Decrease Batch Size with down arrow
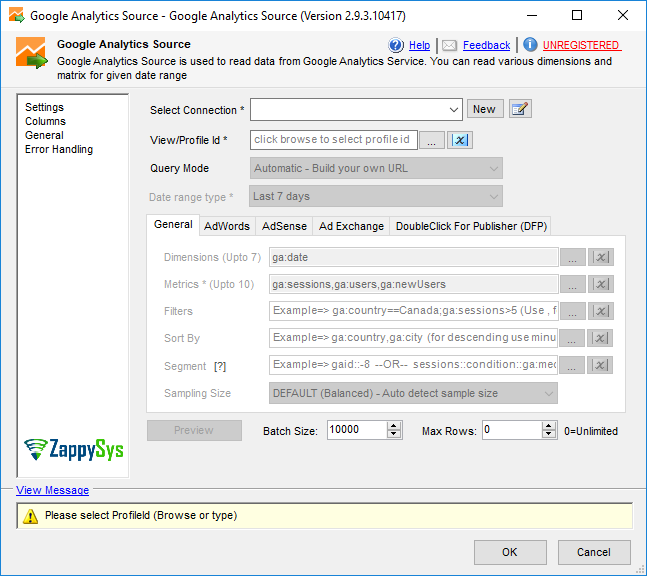Image resolution: width=647 pixels, height=576 pixels. click(394, 434)
